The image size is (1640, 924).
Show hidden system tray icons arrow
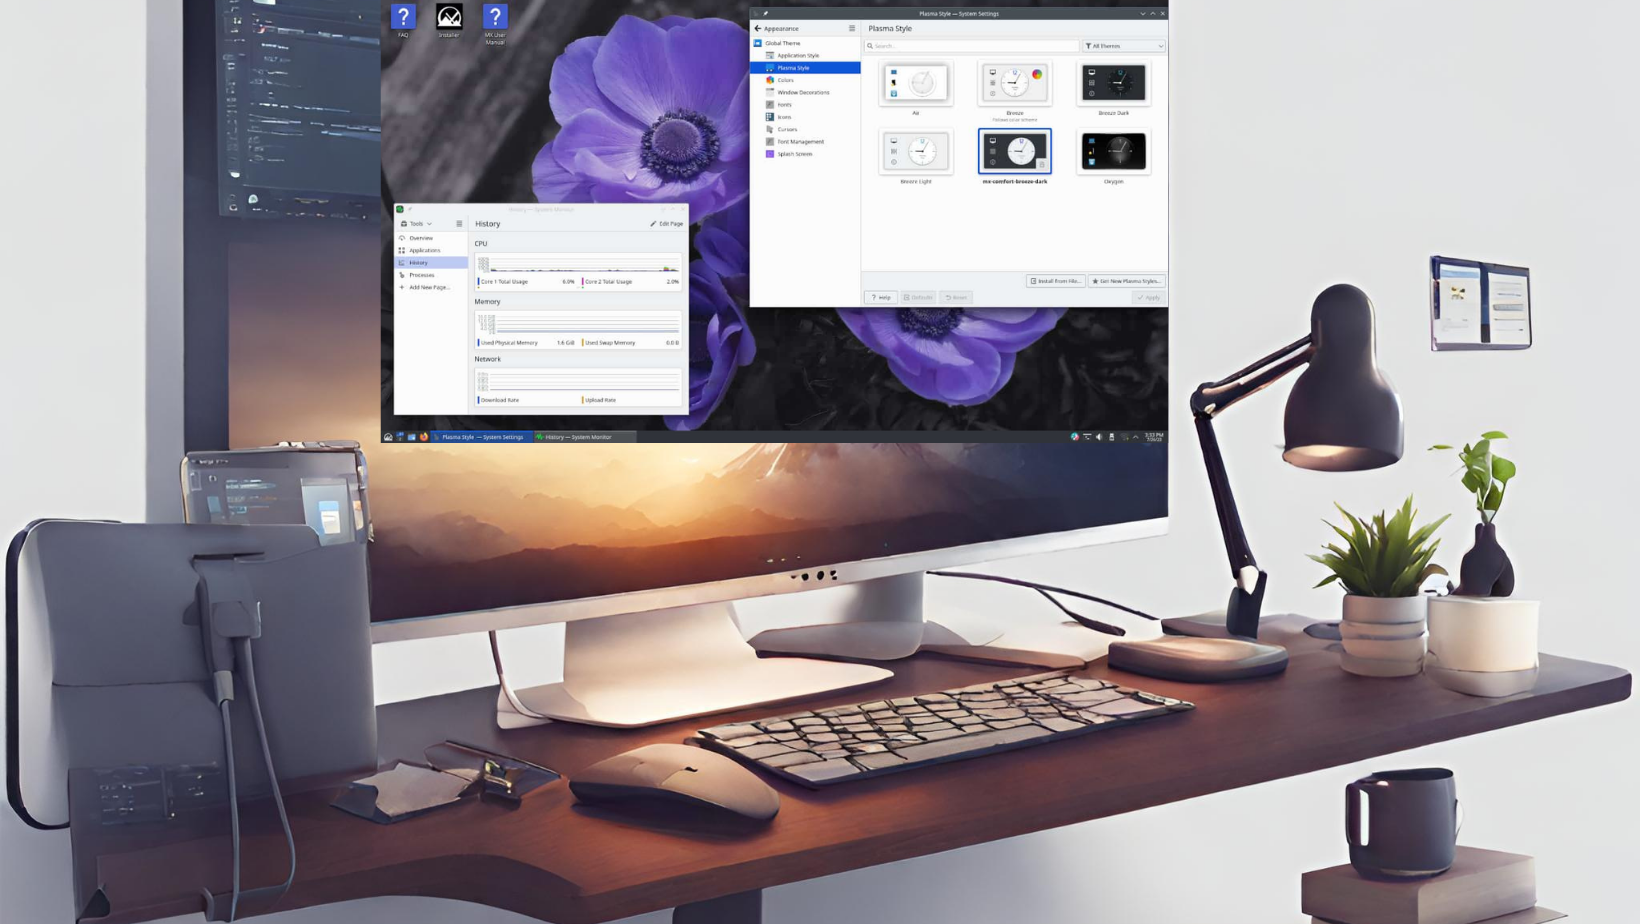(1136, 437)
